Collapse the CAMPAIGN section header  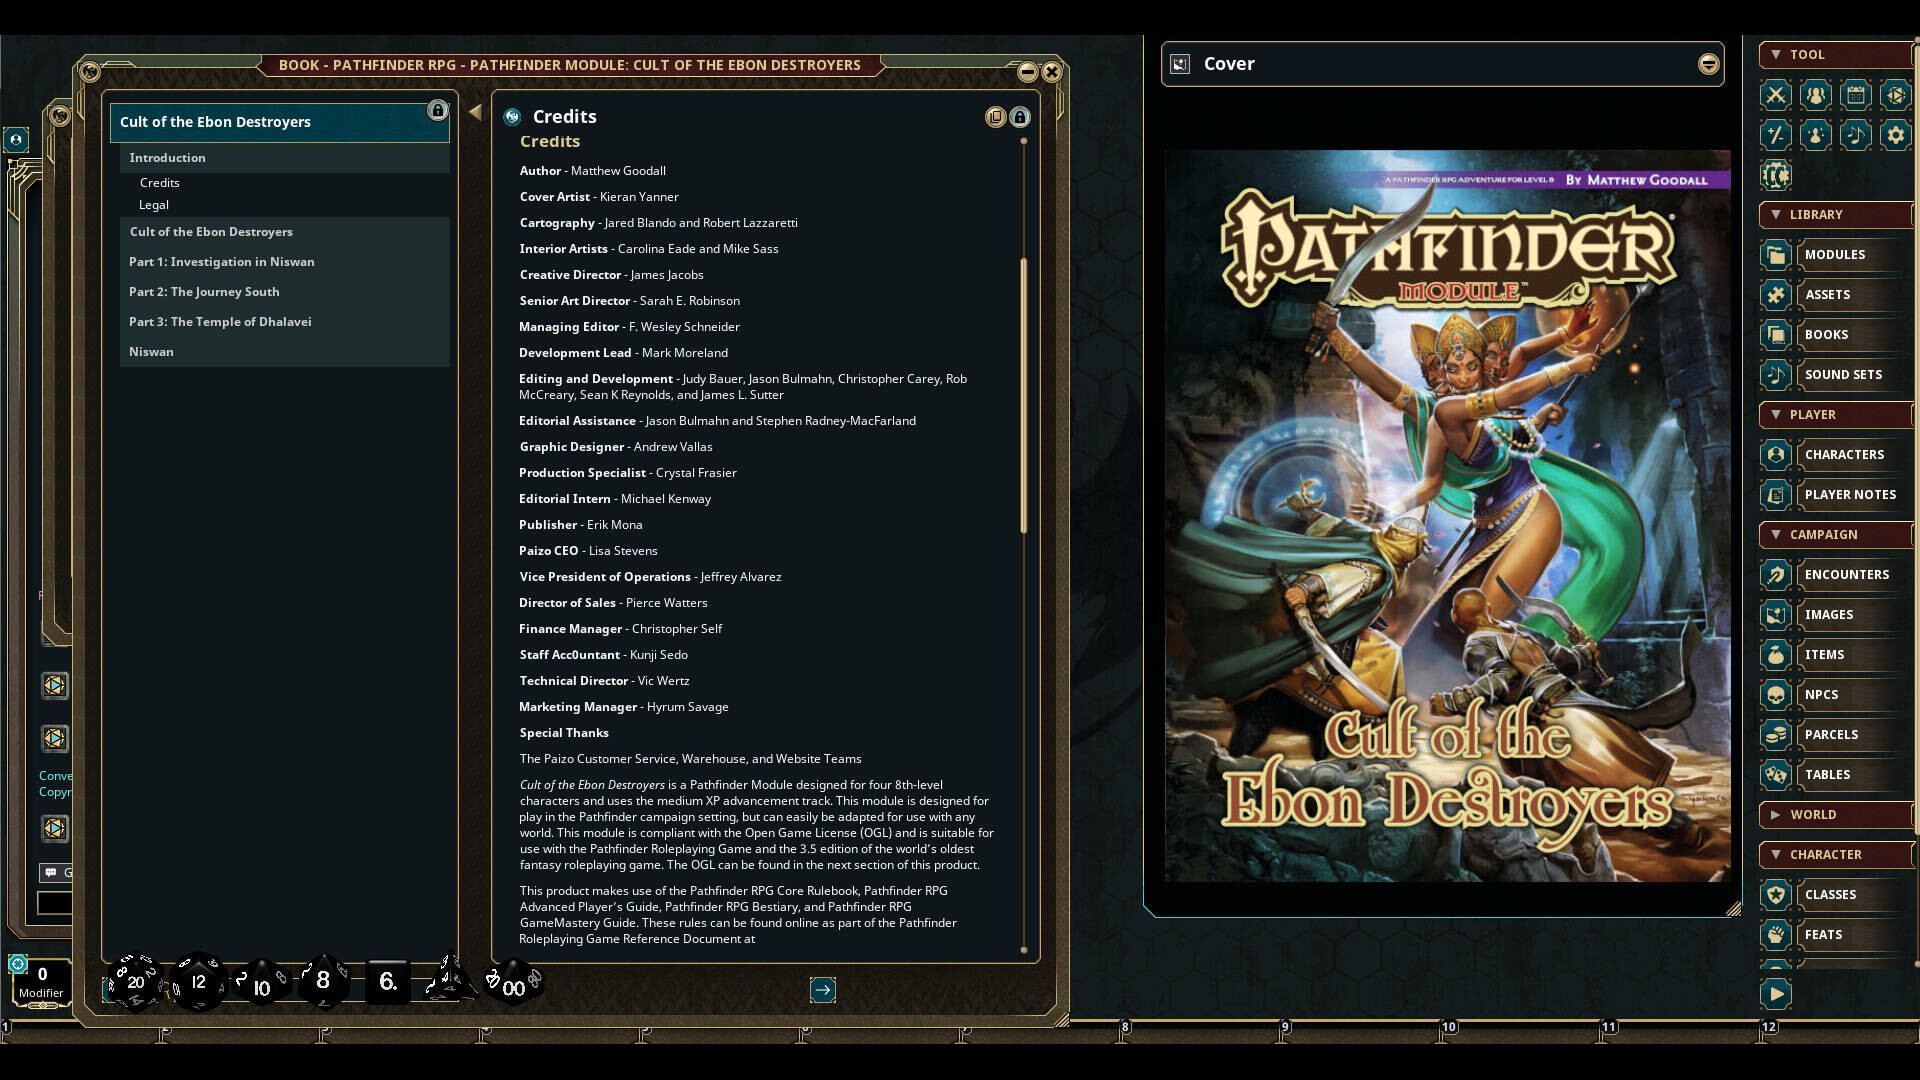(x=1777, y=534)
